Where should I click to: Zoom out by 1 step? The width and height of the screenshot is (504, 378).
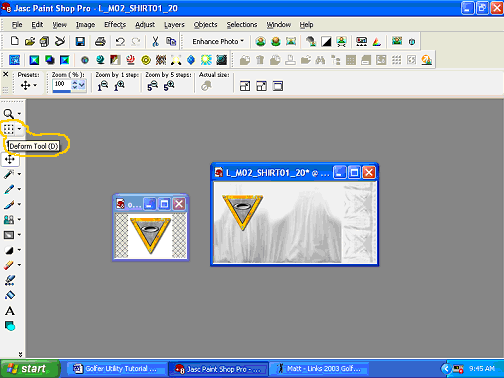click(x=103, y=86)
